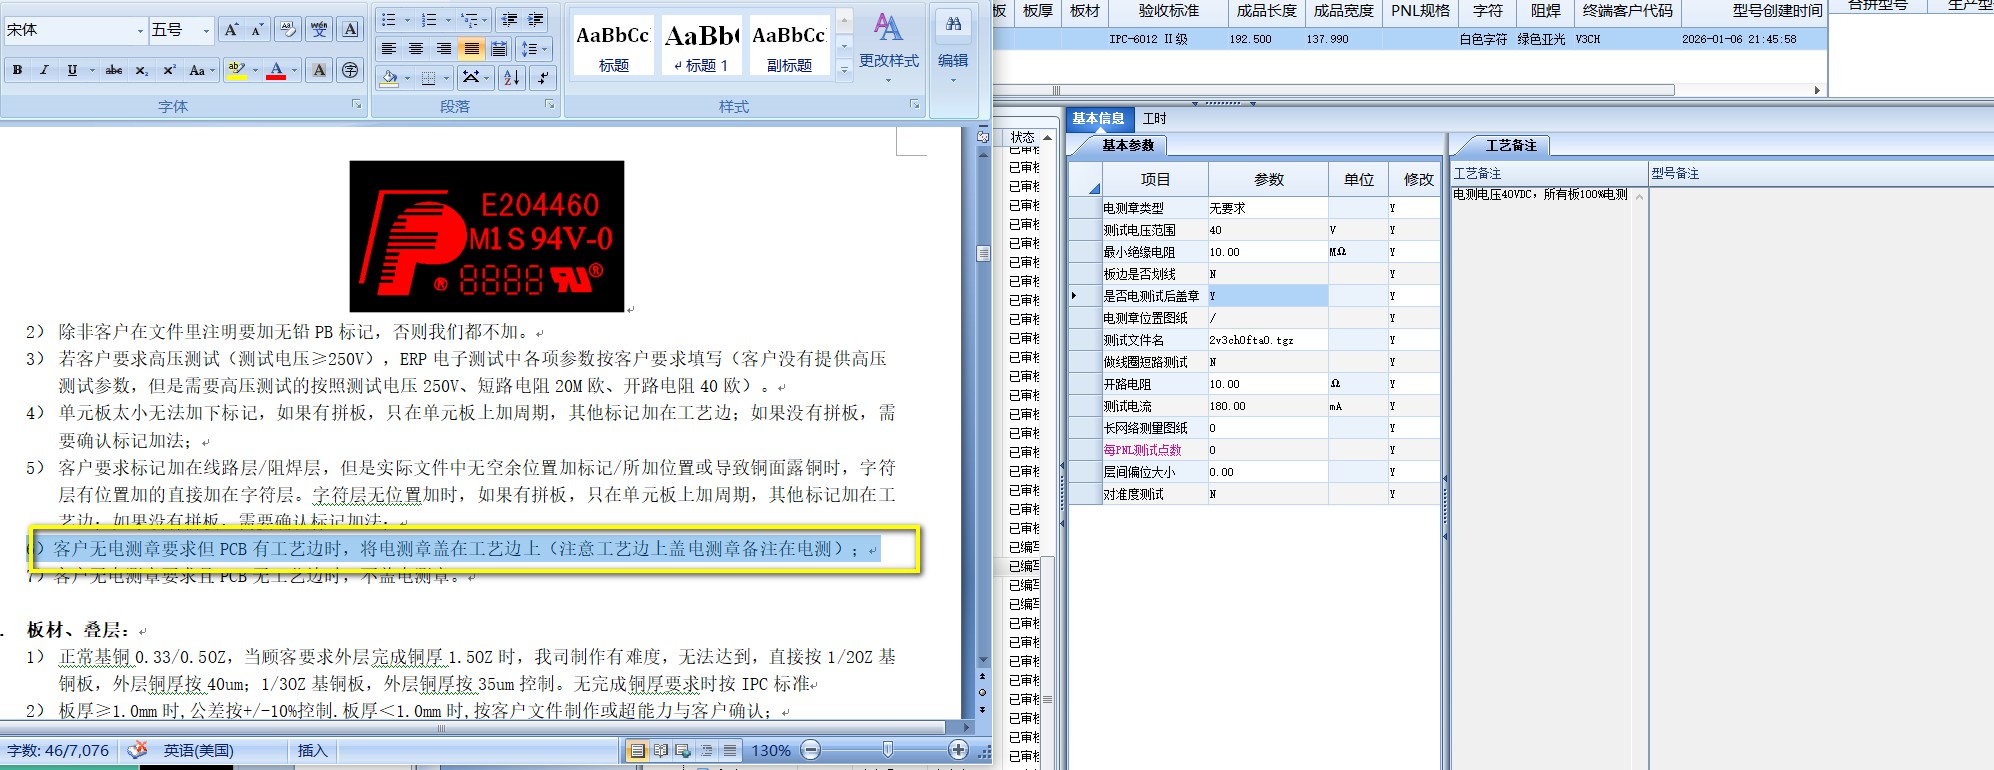This screenshot has width=1994, height=770.
Task: Toggle show paragraph marks
Action: pos(542,77)
